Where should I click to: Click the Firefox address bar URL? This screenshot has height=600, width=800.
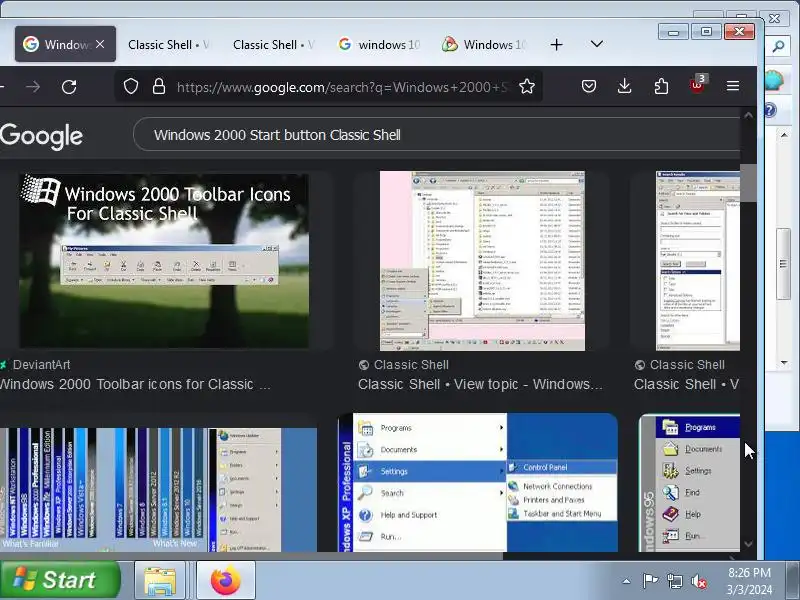[x=342, y=87]
